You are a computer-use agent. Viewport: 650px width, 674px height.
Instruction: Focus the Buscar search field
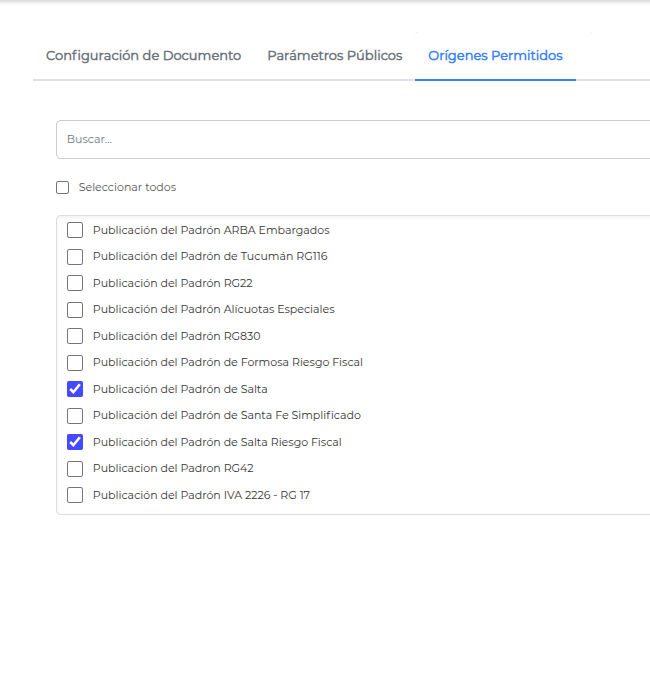(x=353, y=139)
